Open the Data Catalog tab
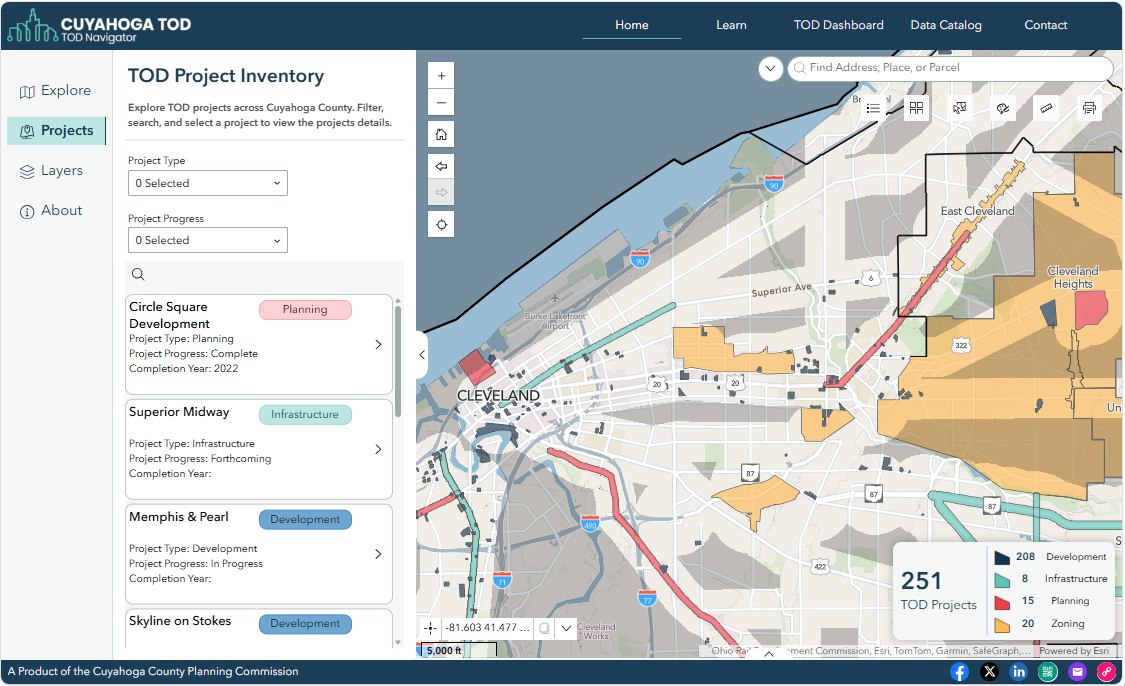Image resolution: width=1125 pixels, height=686 pixels. (x=946, y=25)
